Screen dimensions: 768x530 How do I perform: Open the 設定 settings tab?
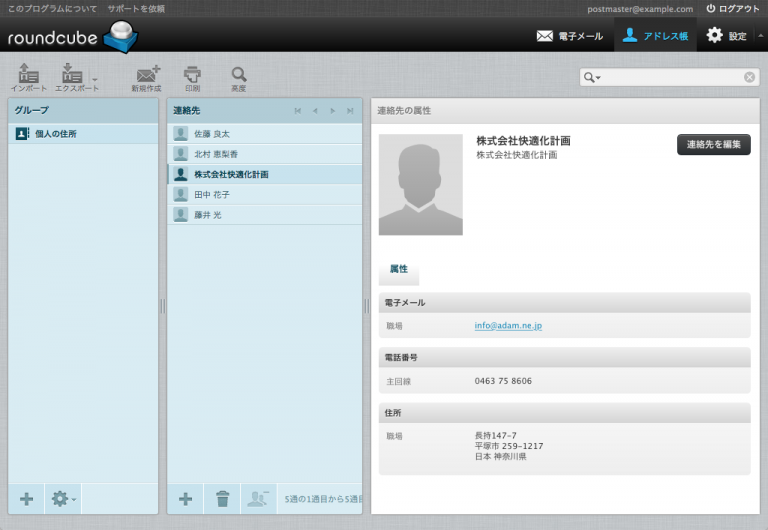(x=727, y=35)
